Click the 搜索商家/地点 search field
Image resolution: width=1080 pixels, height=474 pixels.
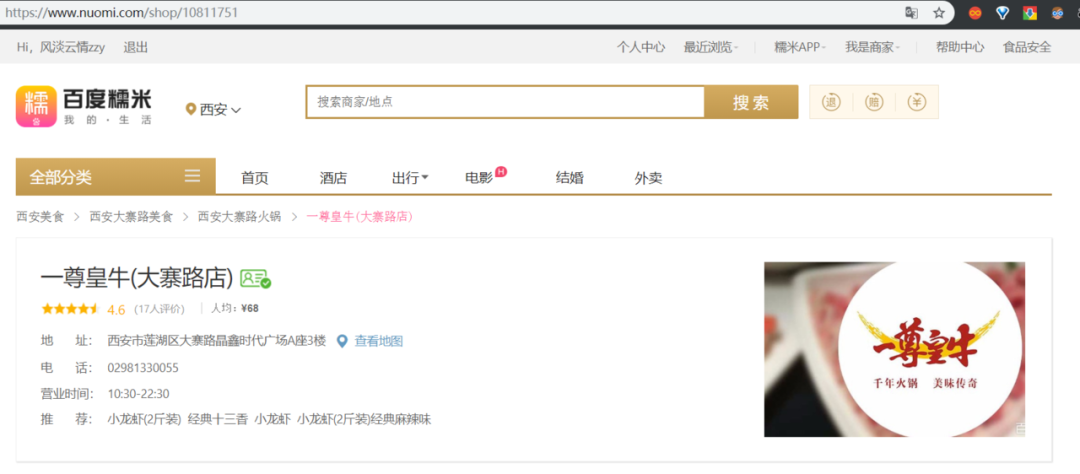506,102
